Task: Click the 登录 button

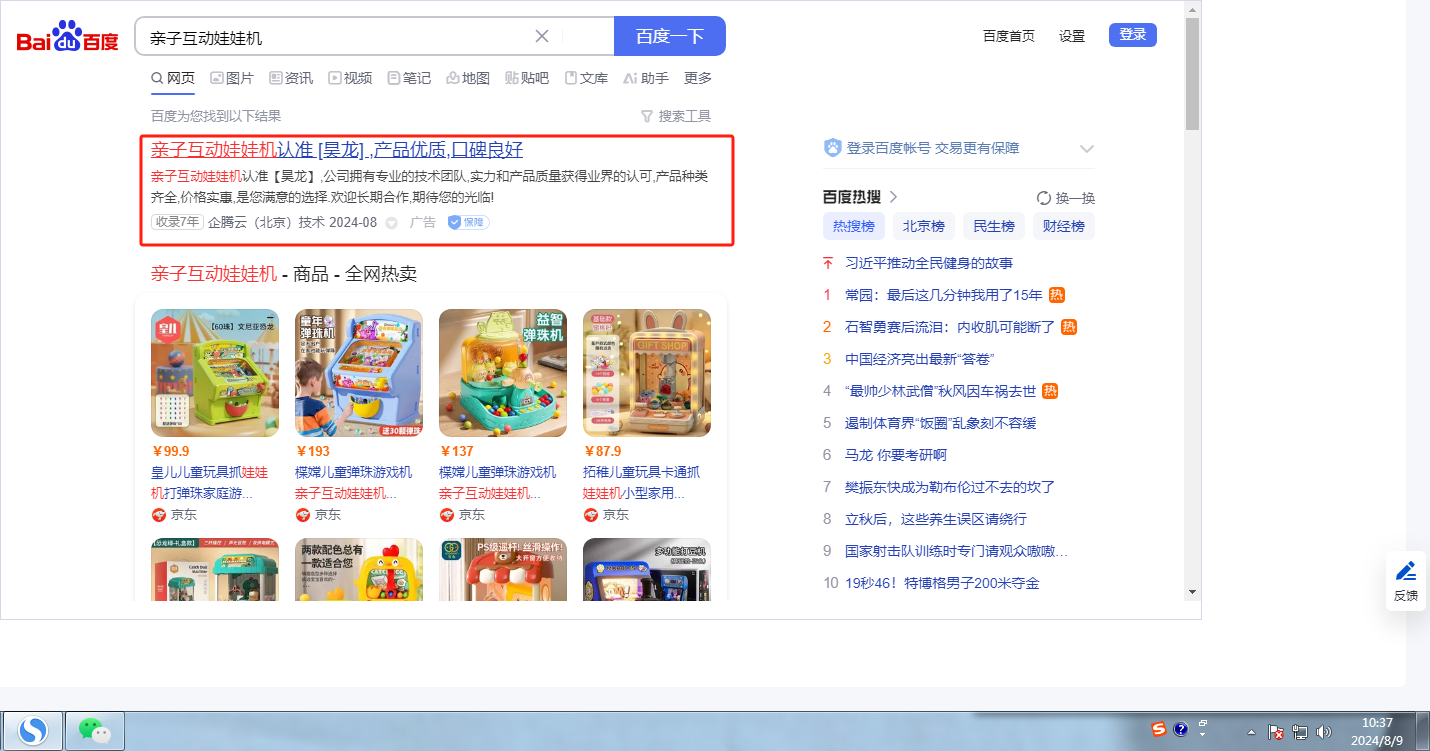Action: click(x=1133, y=35)
